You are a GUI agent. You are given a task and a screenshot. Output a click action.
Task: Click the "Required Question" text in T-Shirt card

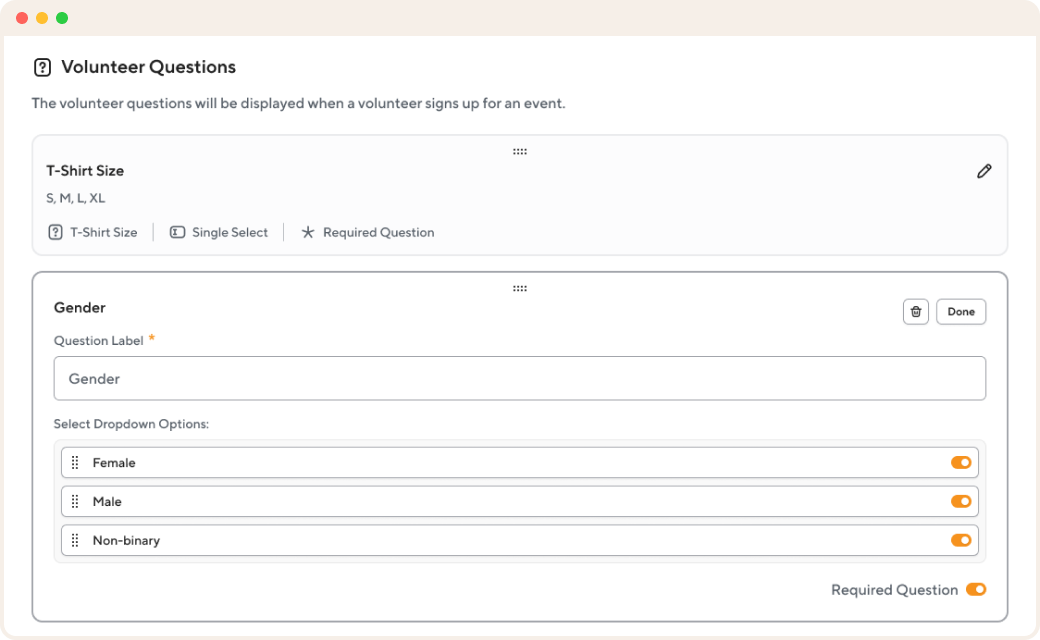(x=379, y=232)
